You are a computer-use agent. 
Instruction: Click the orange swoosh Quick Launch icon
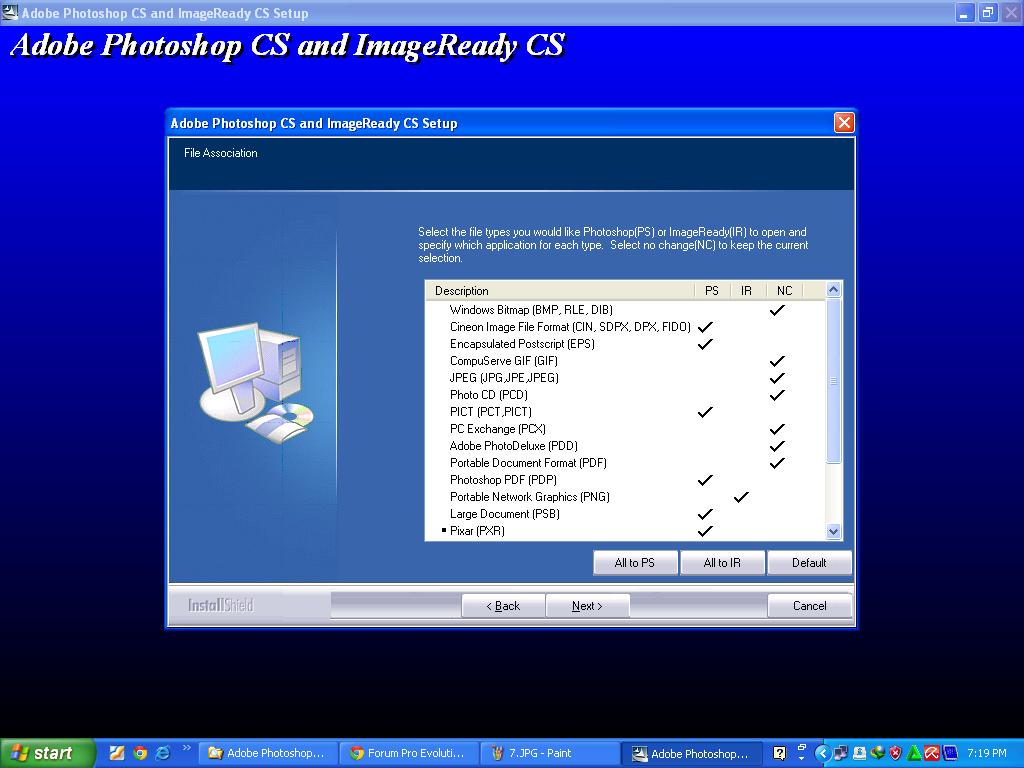coord(117,753)
